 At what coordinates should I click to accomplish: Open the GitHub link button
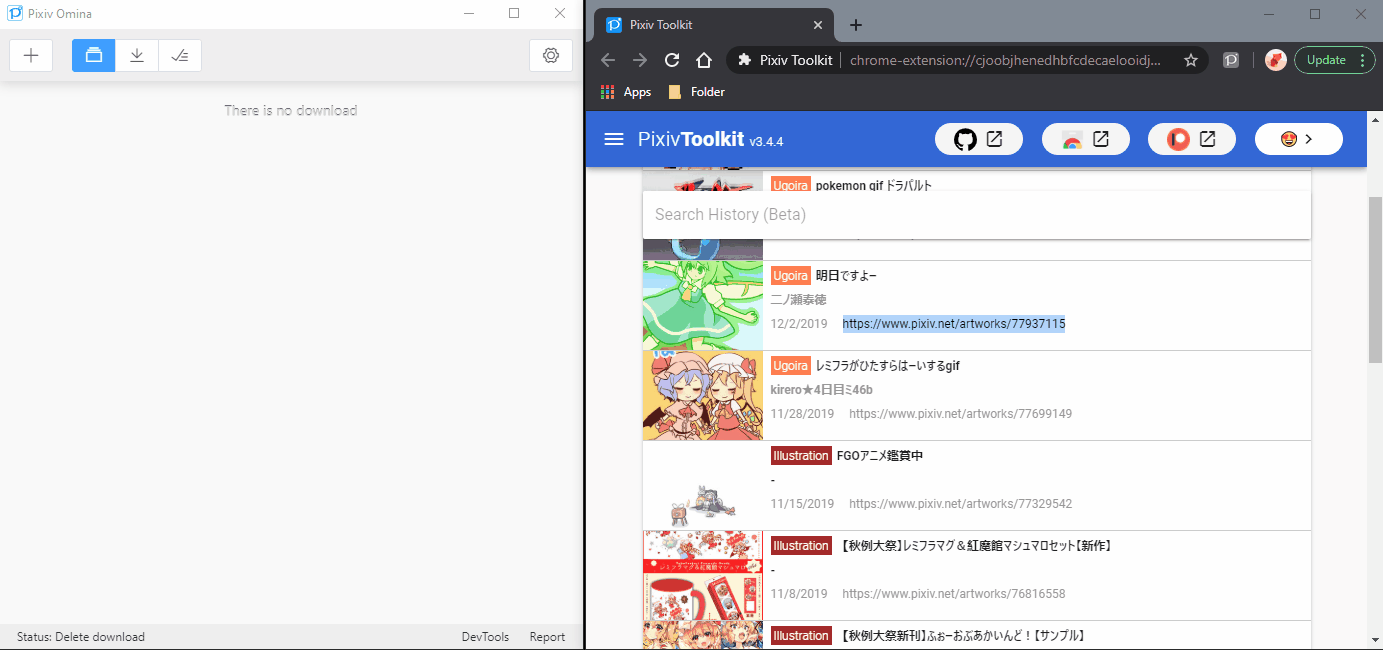979,139
